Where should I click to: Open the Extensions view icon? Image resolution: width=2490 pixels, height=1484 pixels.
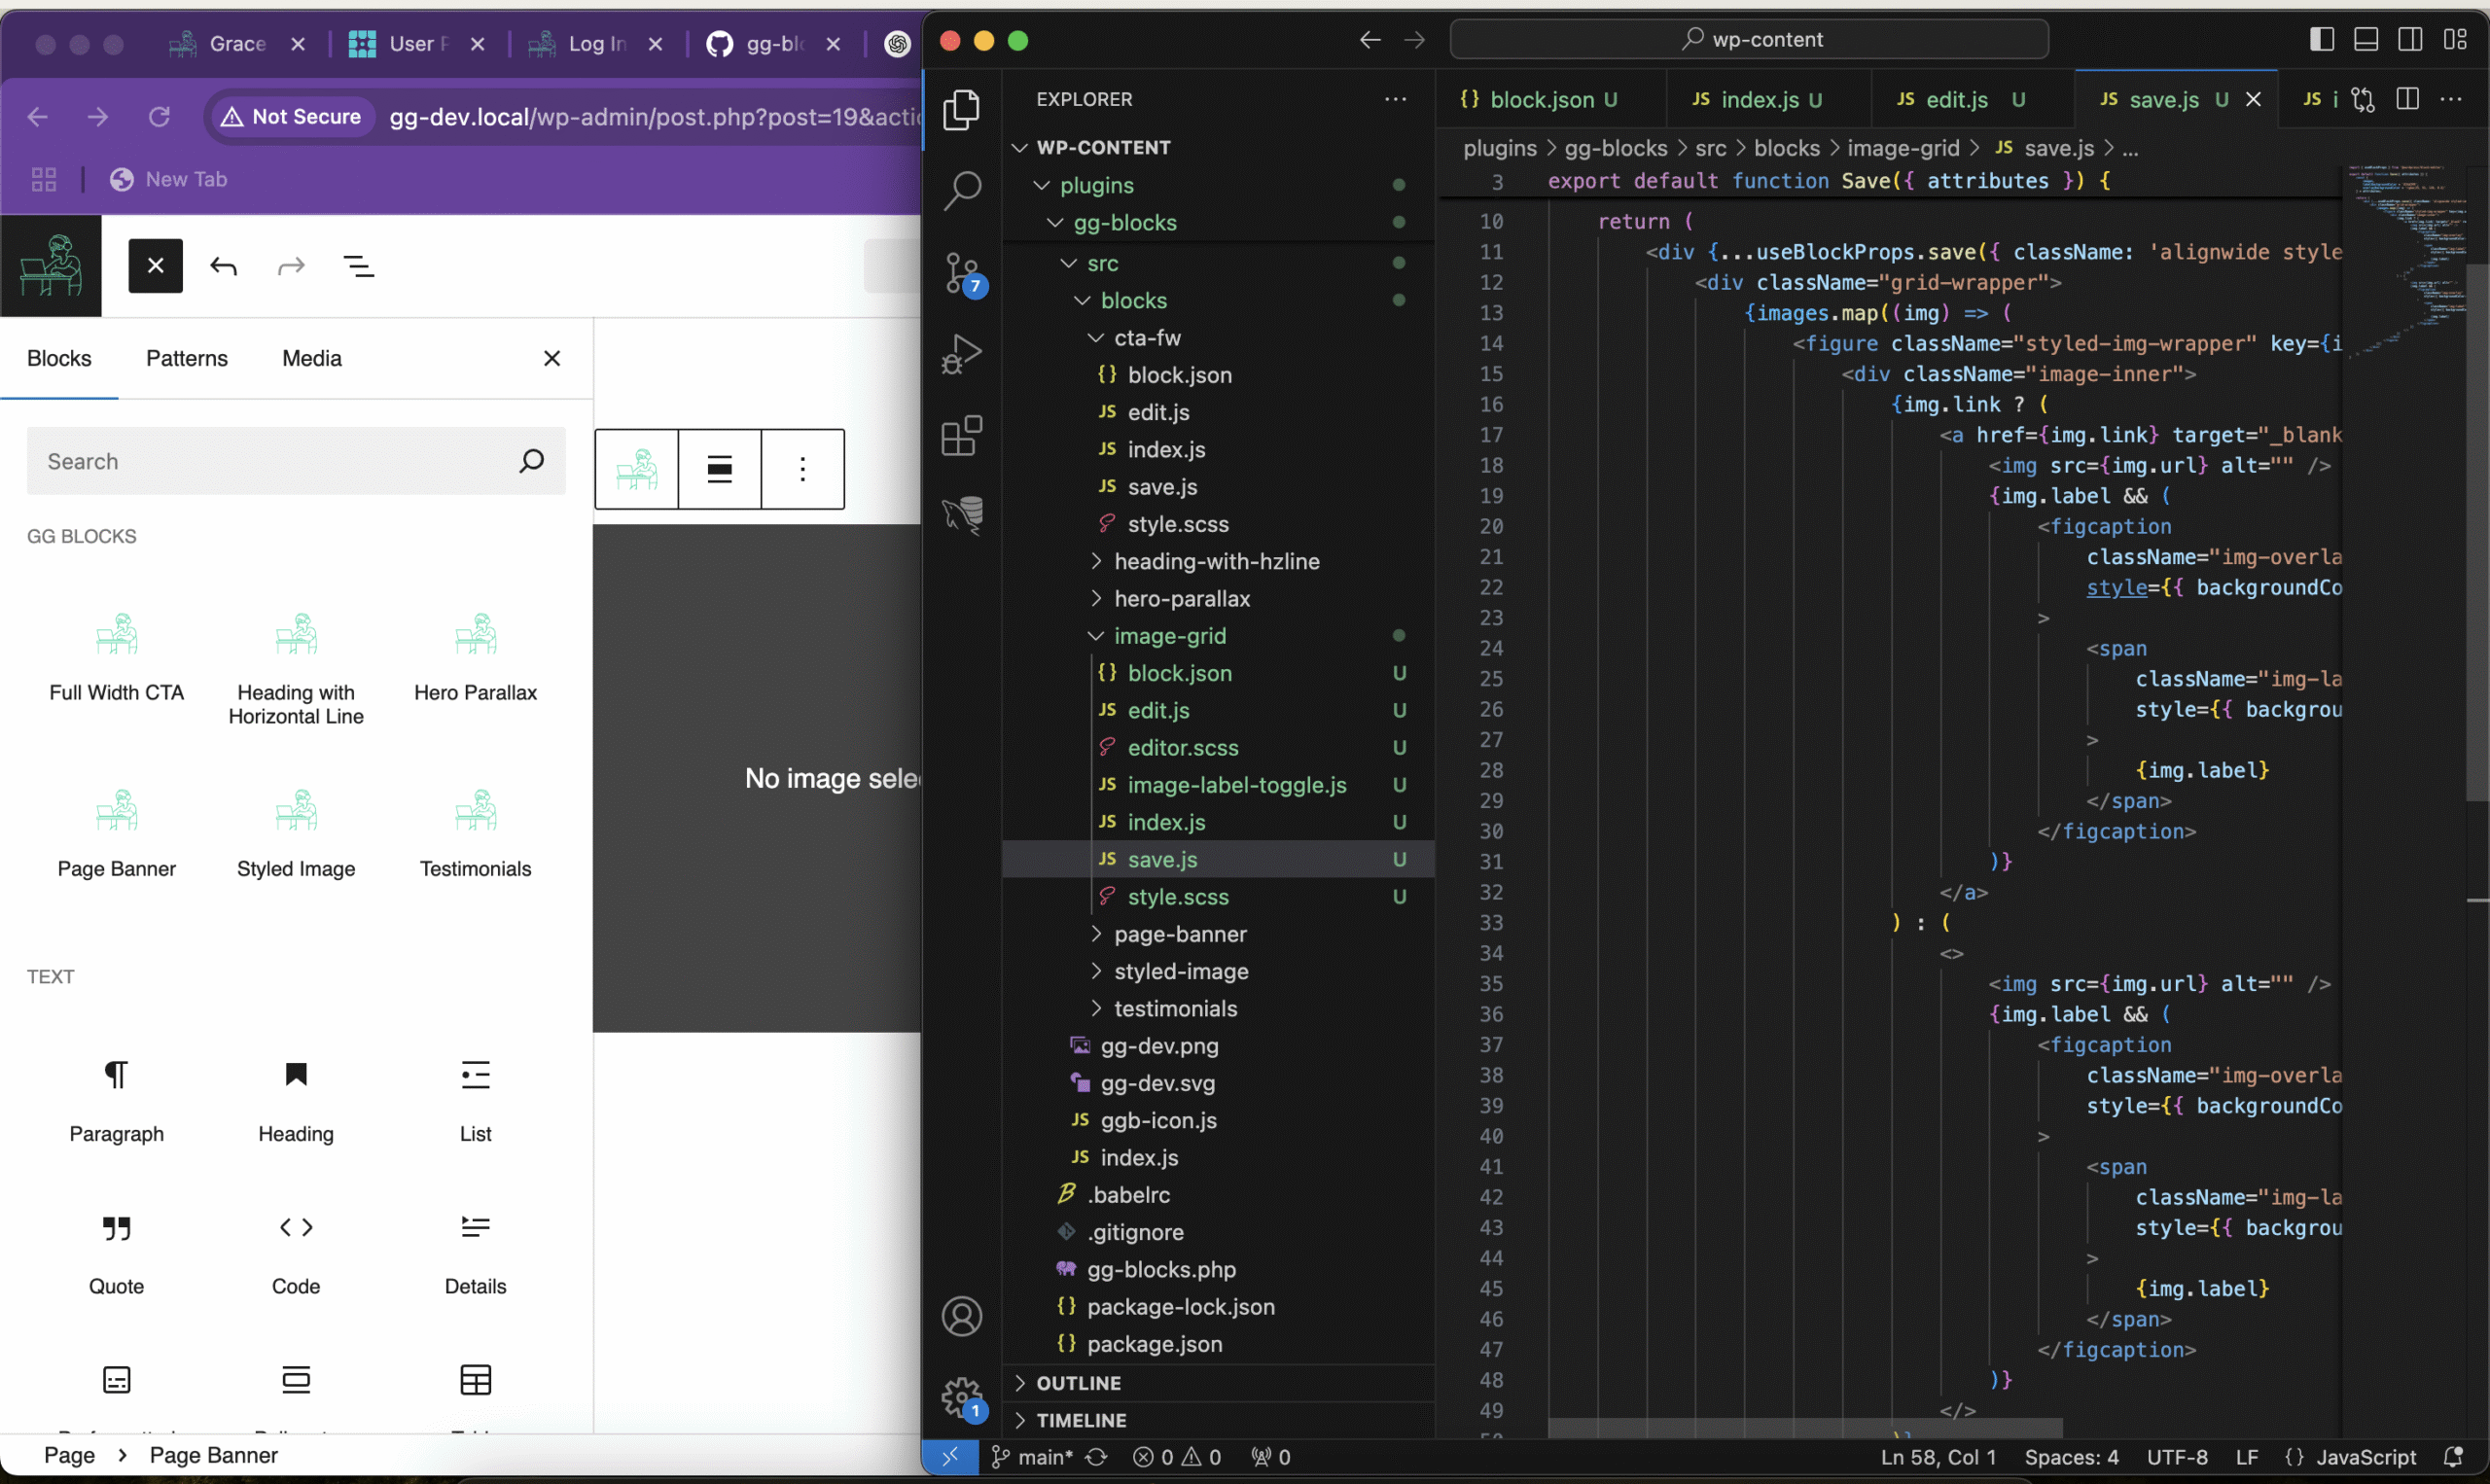point(963,436)
